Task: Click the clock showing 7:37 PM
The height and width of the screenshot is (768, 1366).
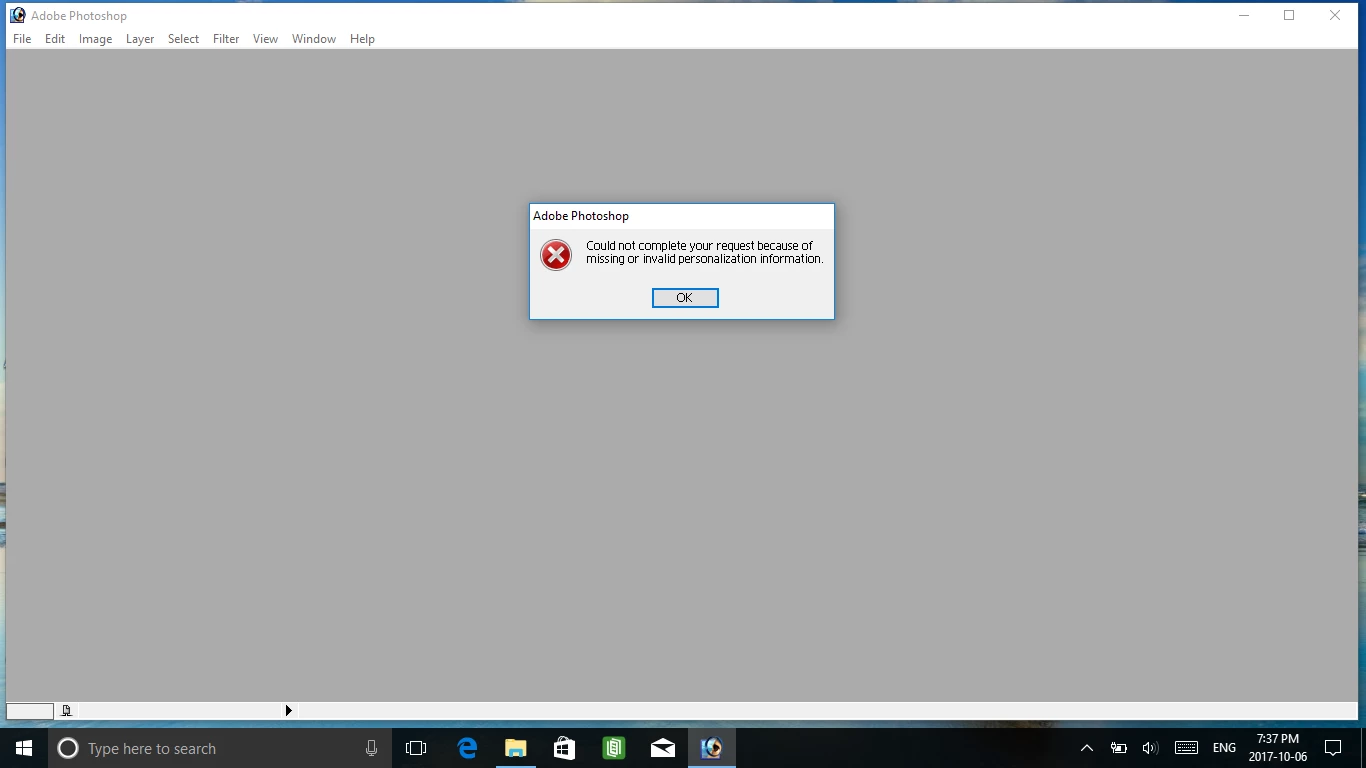Action: (x=1277, y=748)
